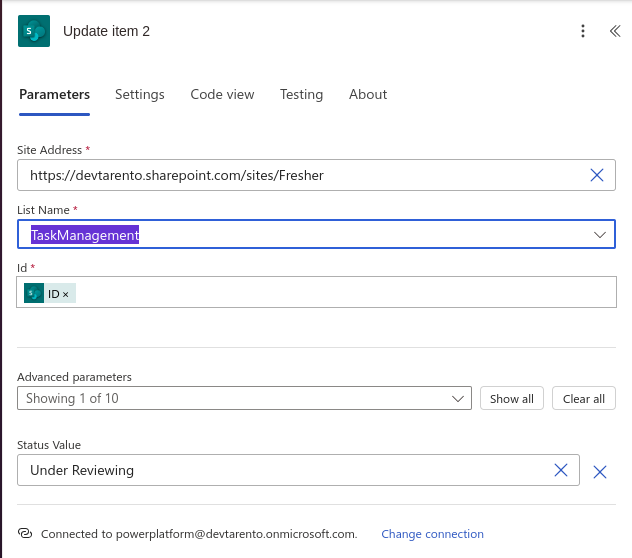Viewport: 632px width, 558px height.
Task: Open the Code view tab
Action: [222, 95]
